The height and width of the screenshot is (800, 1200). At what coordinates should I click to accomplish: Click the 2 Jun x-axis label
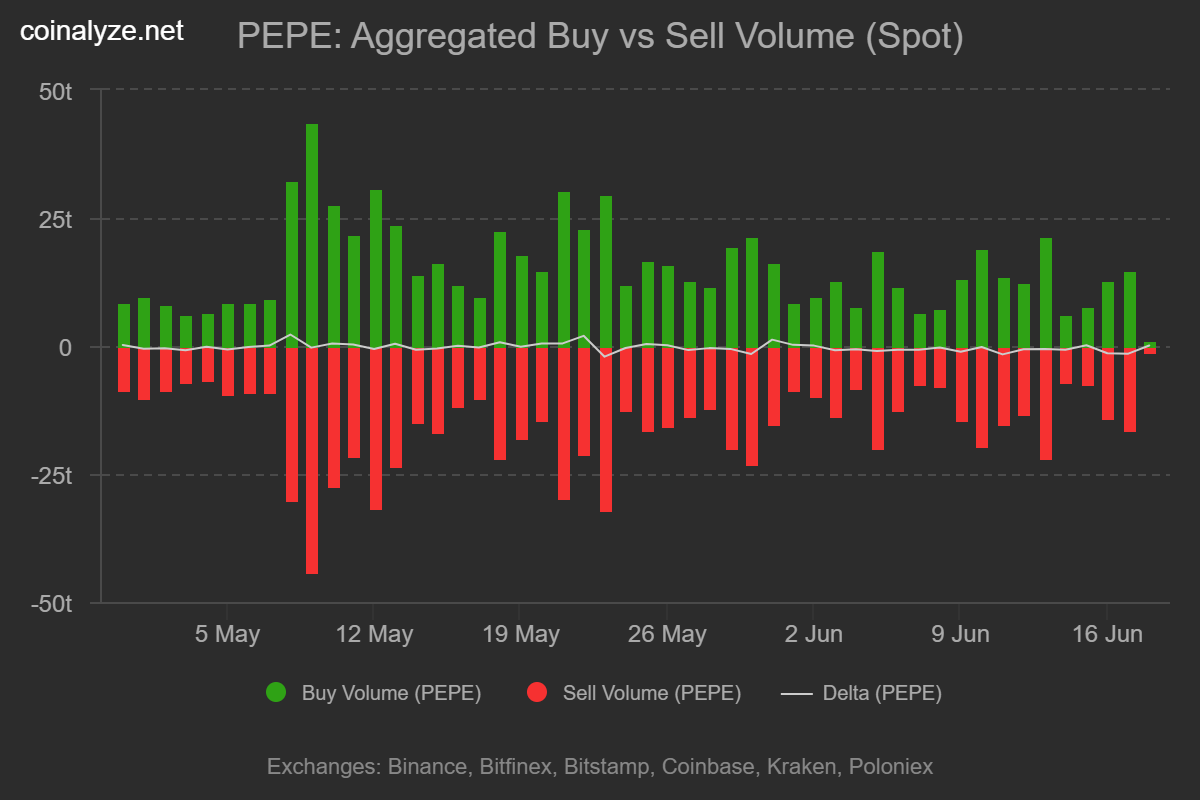click(813, 634)
